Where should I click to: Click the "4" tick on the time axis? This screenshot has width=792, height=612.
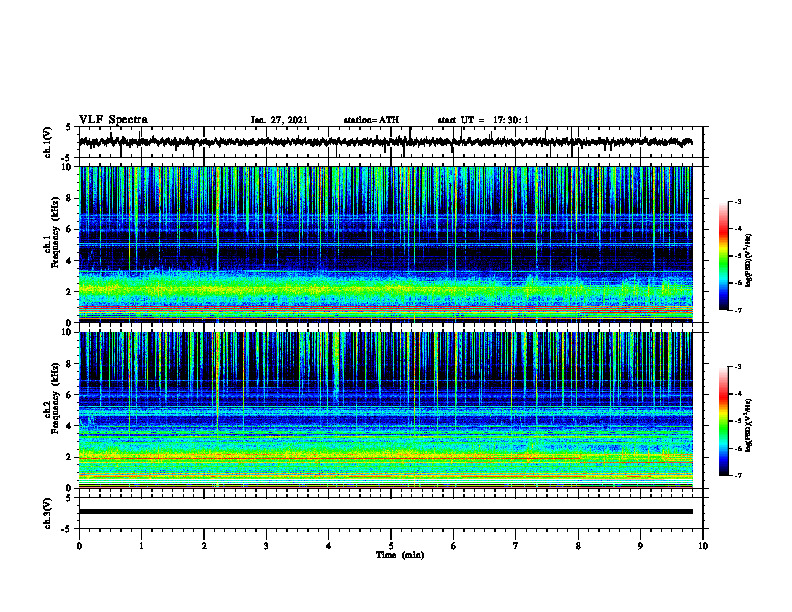(329, 546)
